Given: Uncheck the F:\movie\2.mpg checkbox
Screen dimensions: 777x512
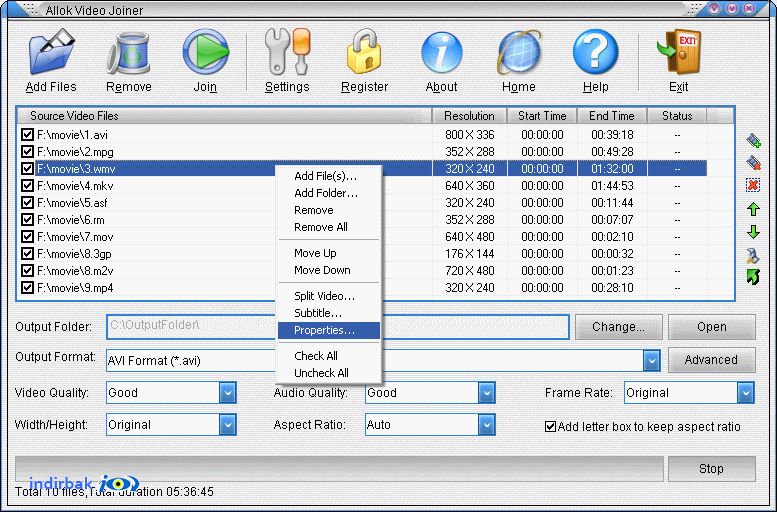Looking at the screenshot, I should [28, 152].
